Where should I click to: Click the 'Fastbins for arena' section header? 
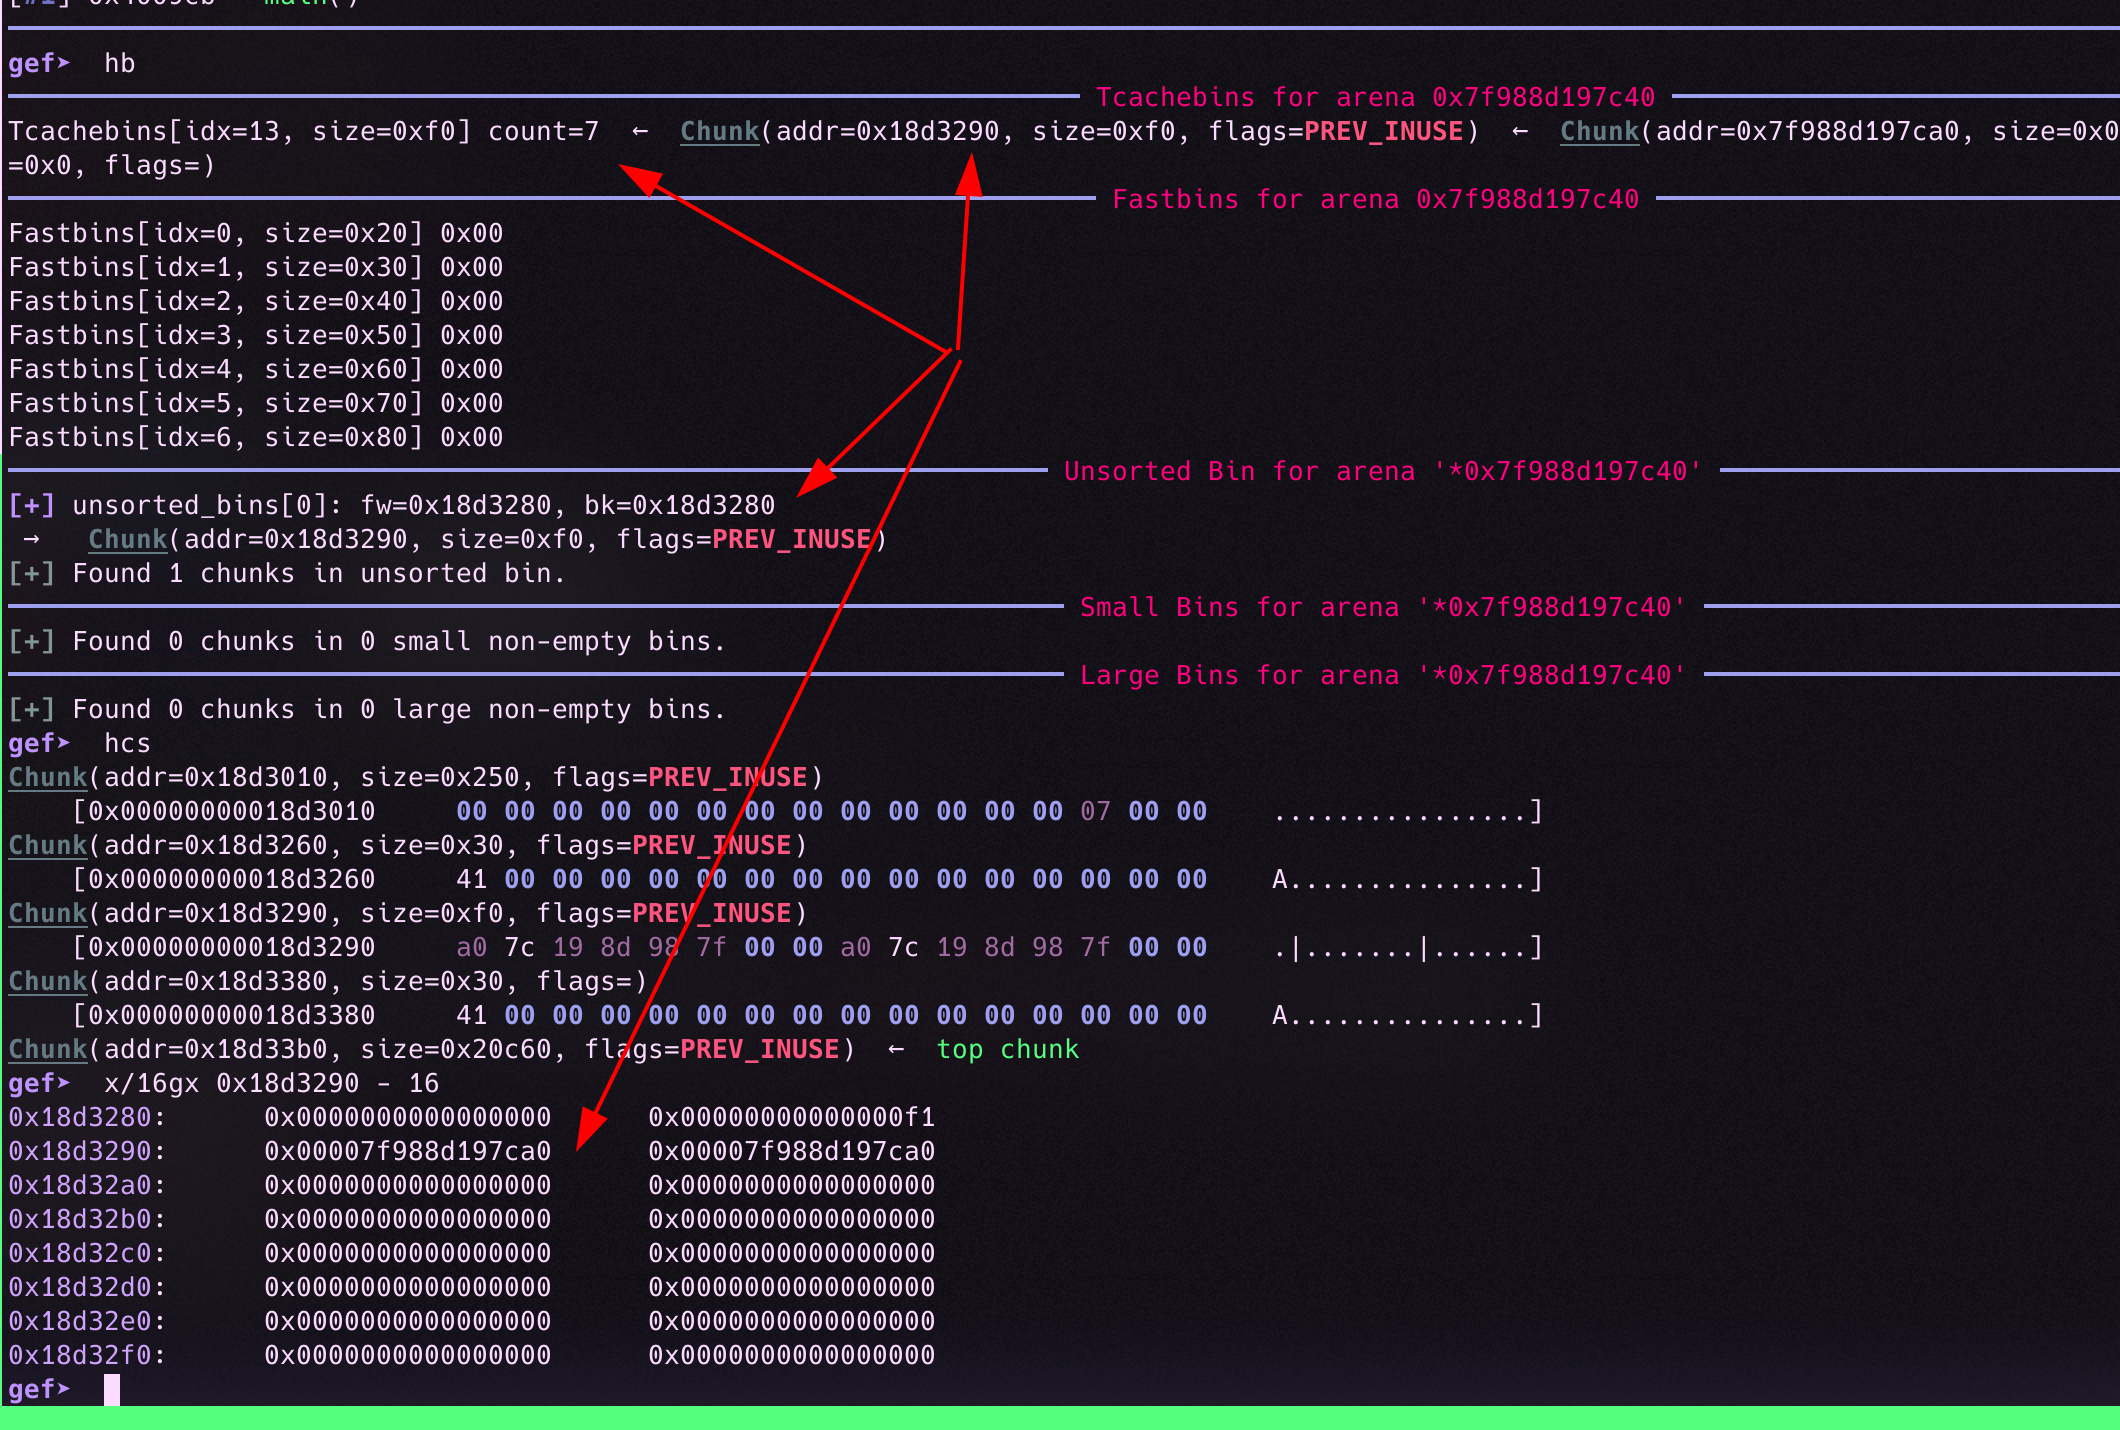pyautogui.click(x=1375, y=199)
